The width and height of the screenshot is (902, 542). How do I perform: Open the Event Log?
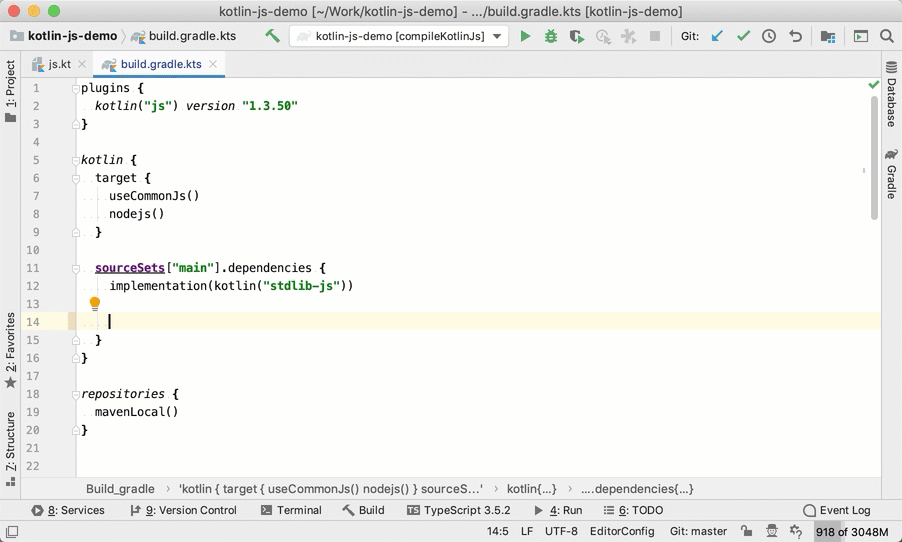click(837, 510)
